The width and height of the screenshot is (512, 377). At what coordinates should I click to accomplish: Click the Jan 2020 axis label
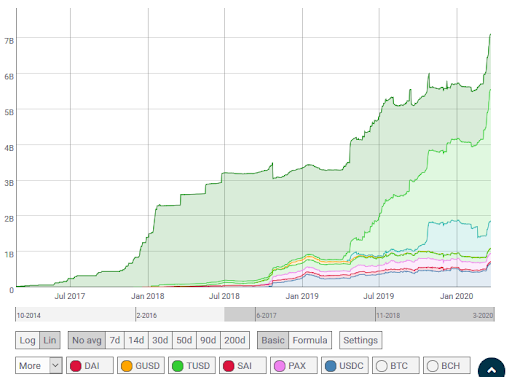point(457,296)
